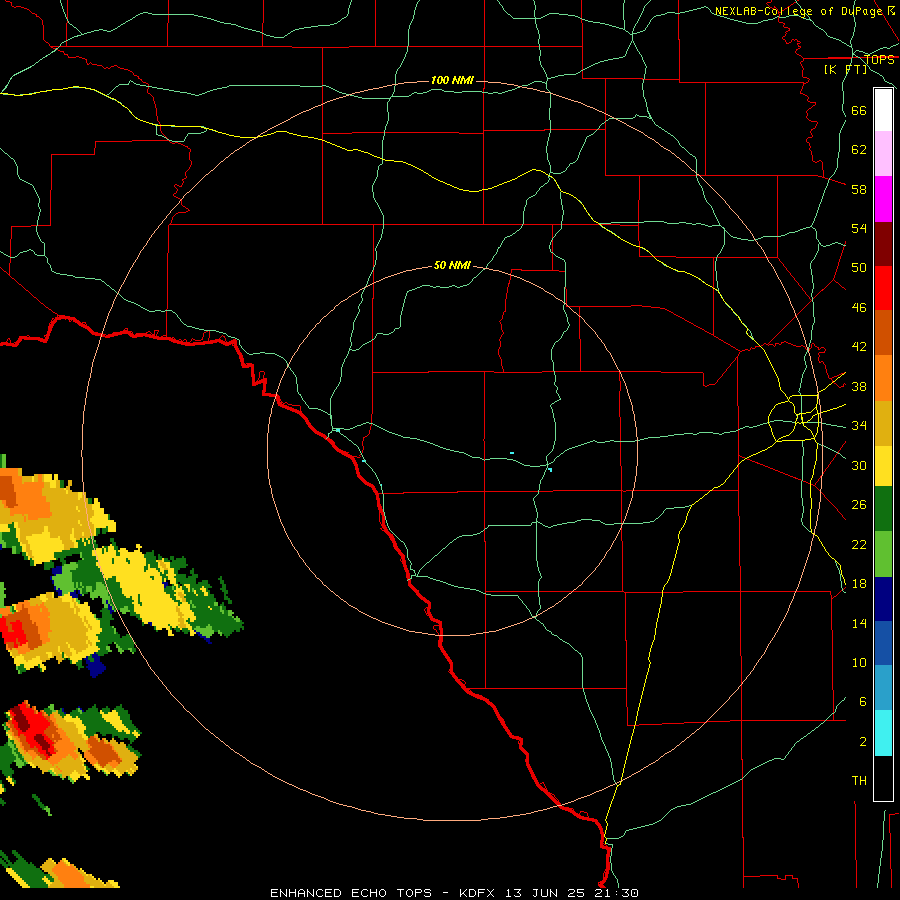Click the TOPS legend title
The width and height of the screenshot is (900, 900).
click(x=879, y=60)
